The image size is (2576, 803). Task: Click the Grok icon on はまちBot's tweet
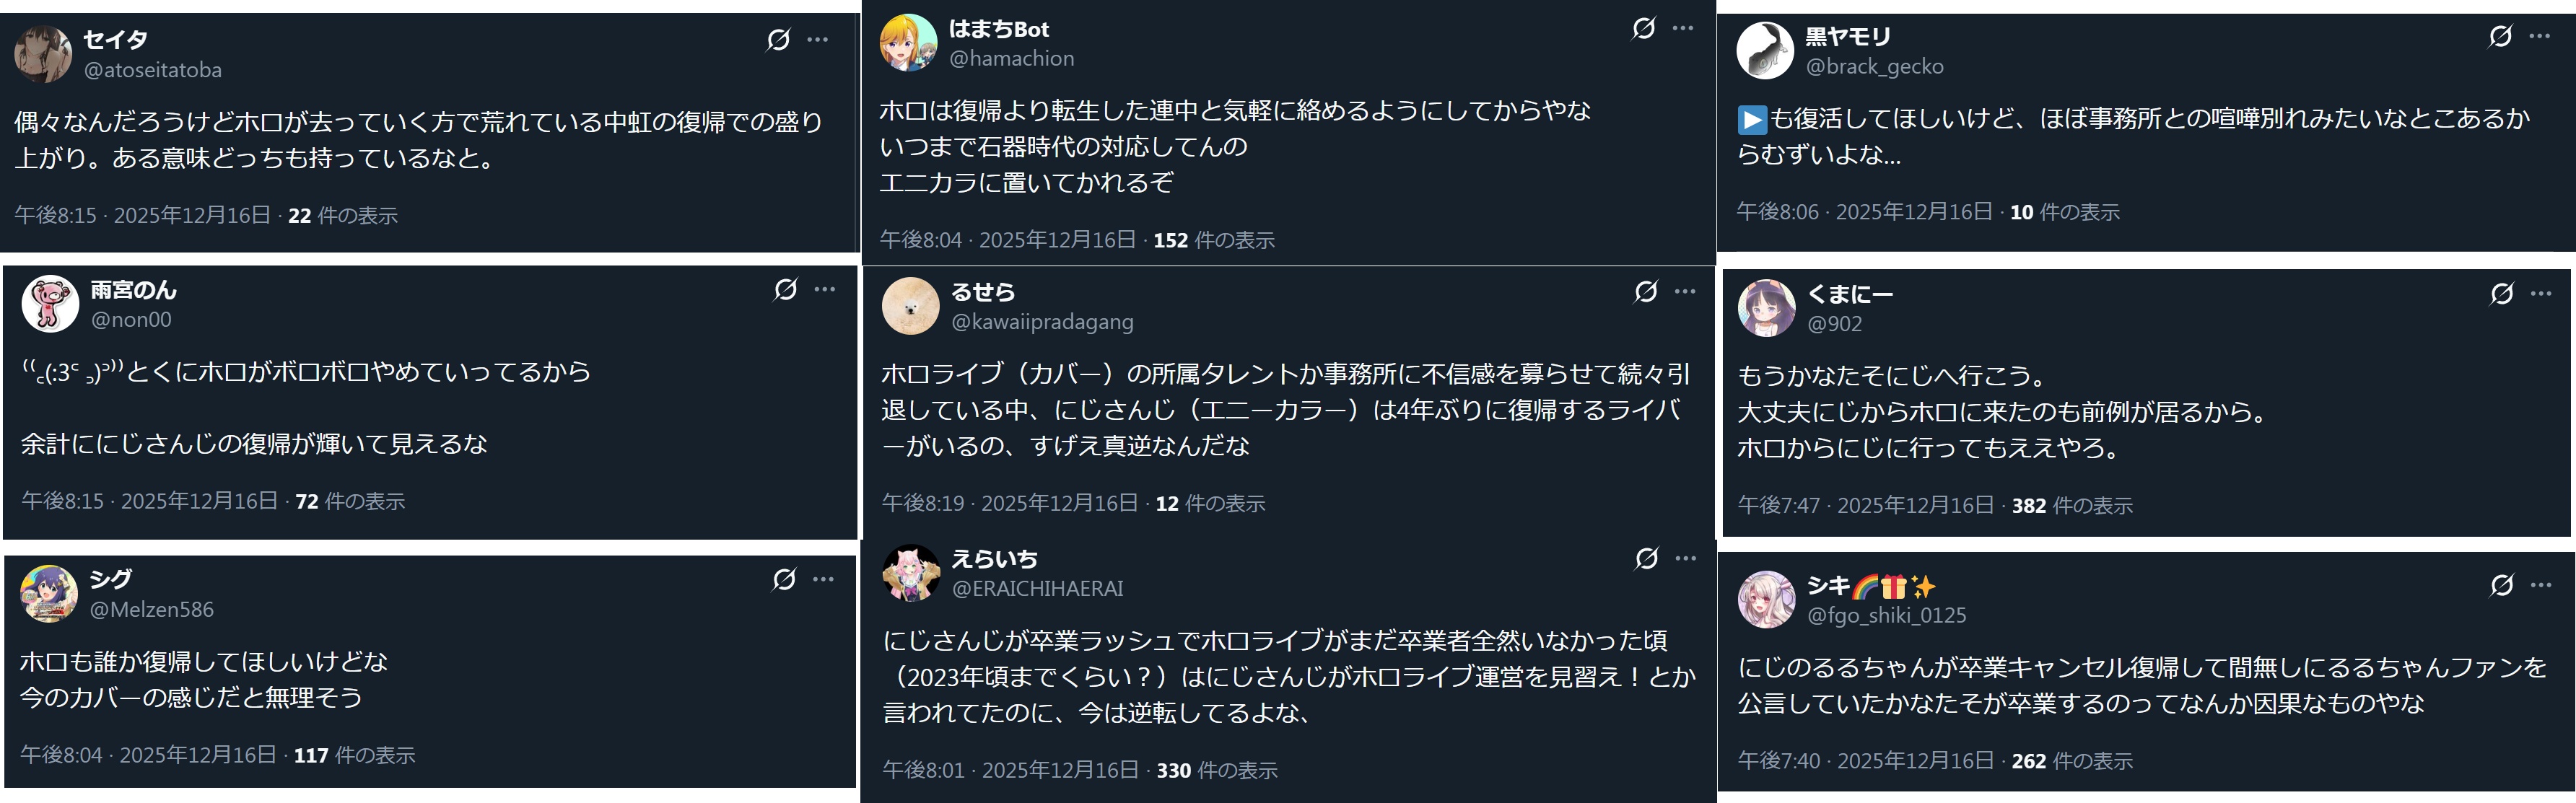point(1643,28)
